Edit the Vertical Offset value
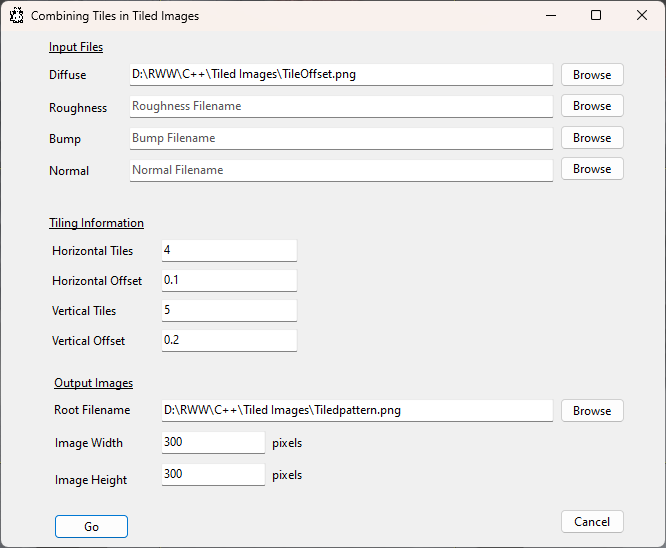This screenshot has height=548, width=666. [228, 341]
